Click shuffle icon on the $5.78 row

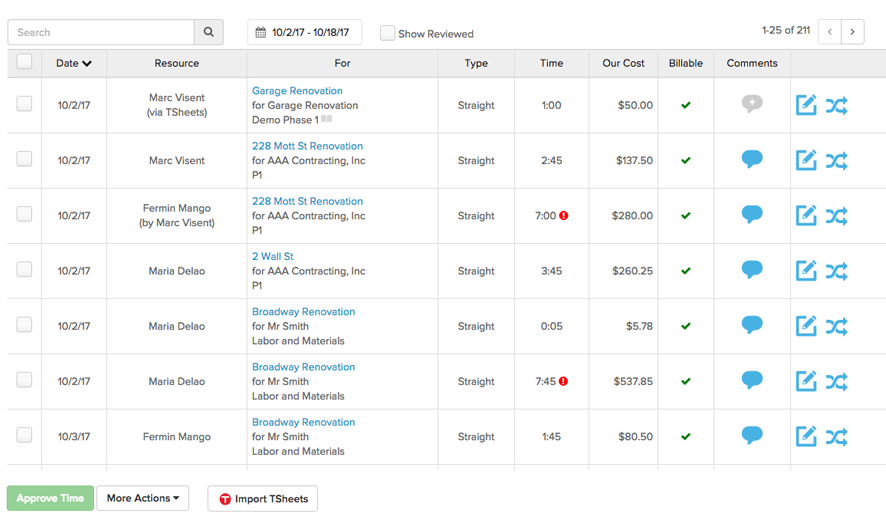click(x=837, y=326)
